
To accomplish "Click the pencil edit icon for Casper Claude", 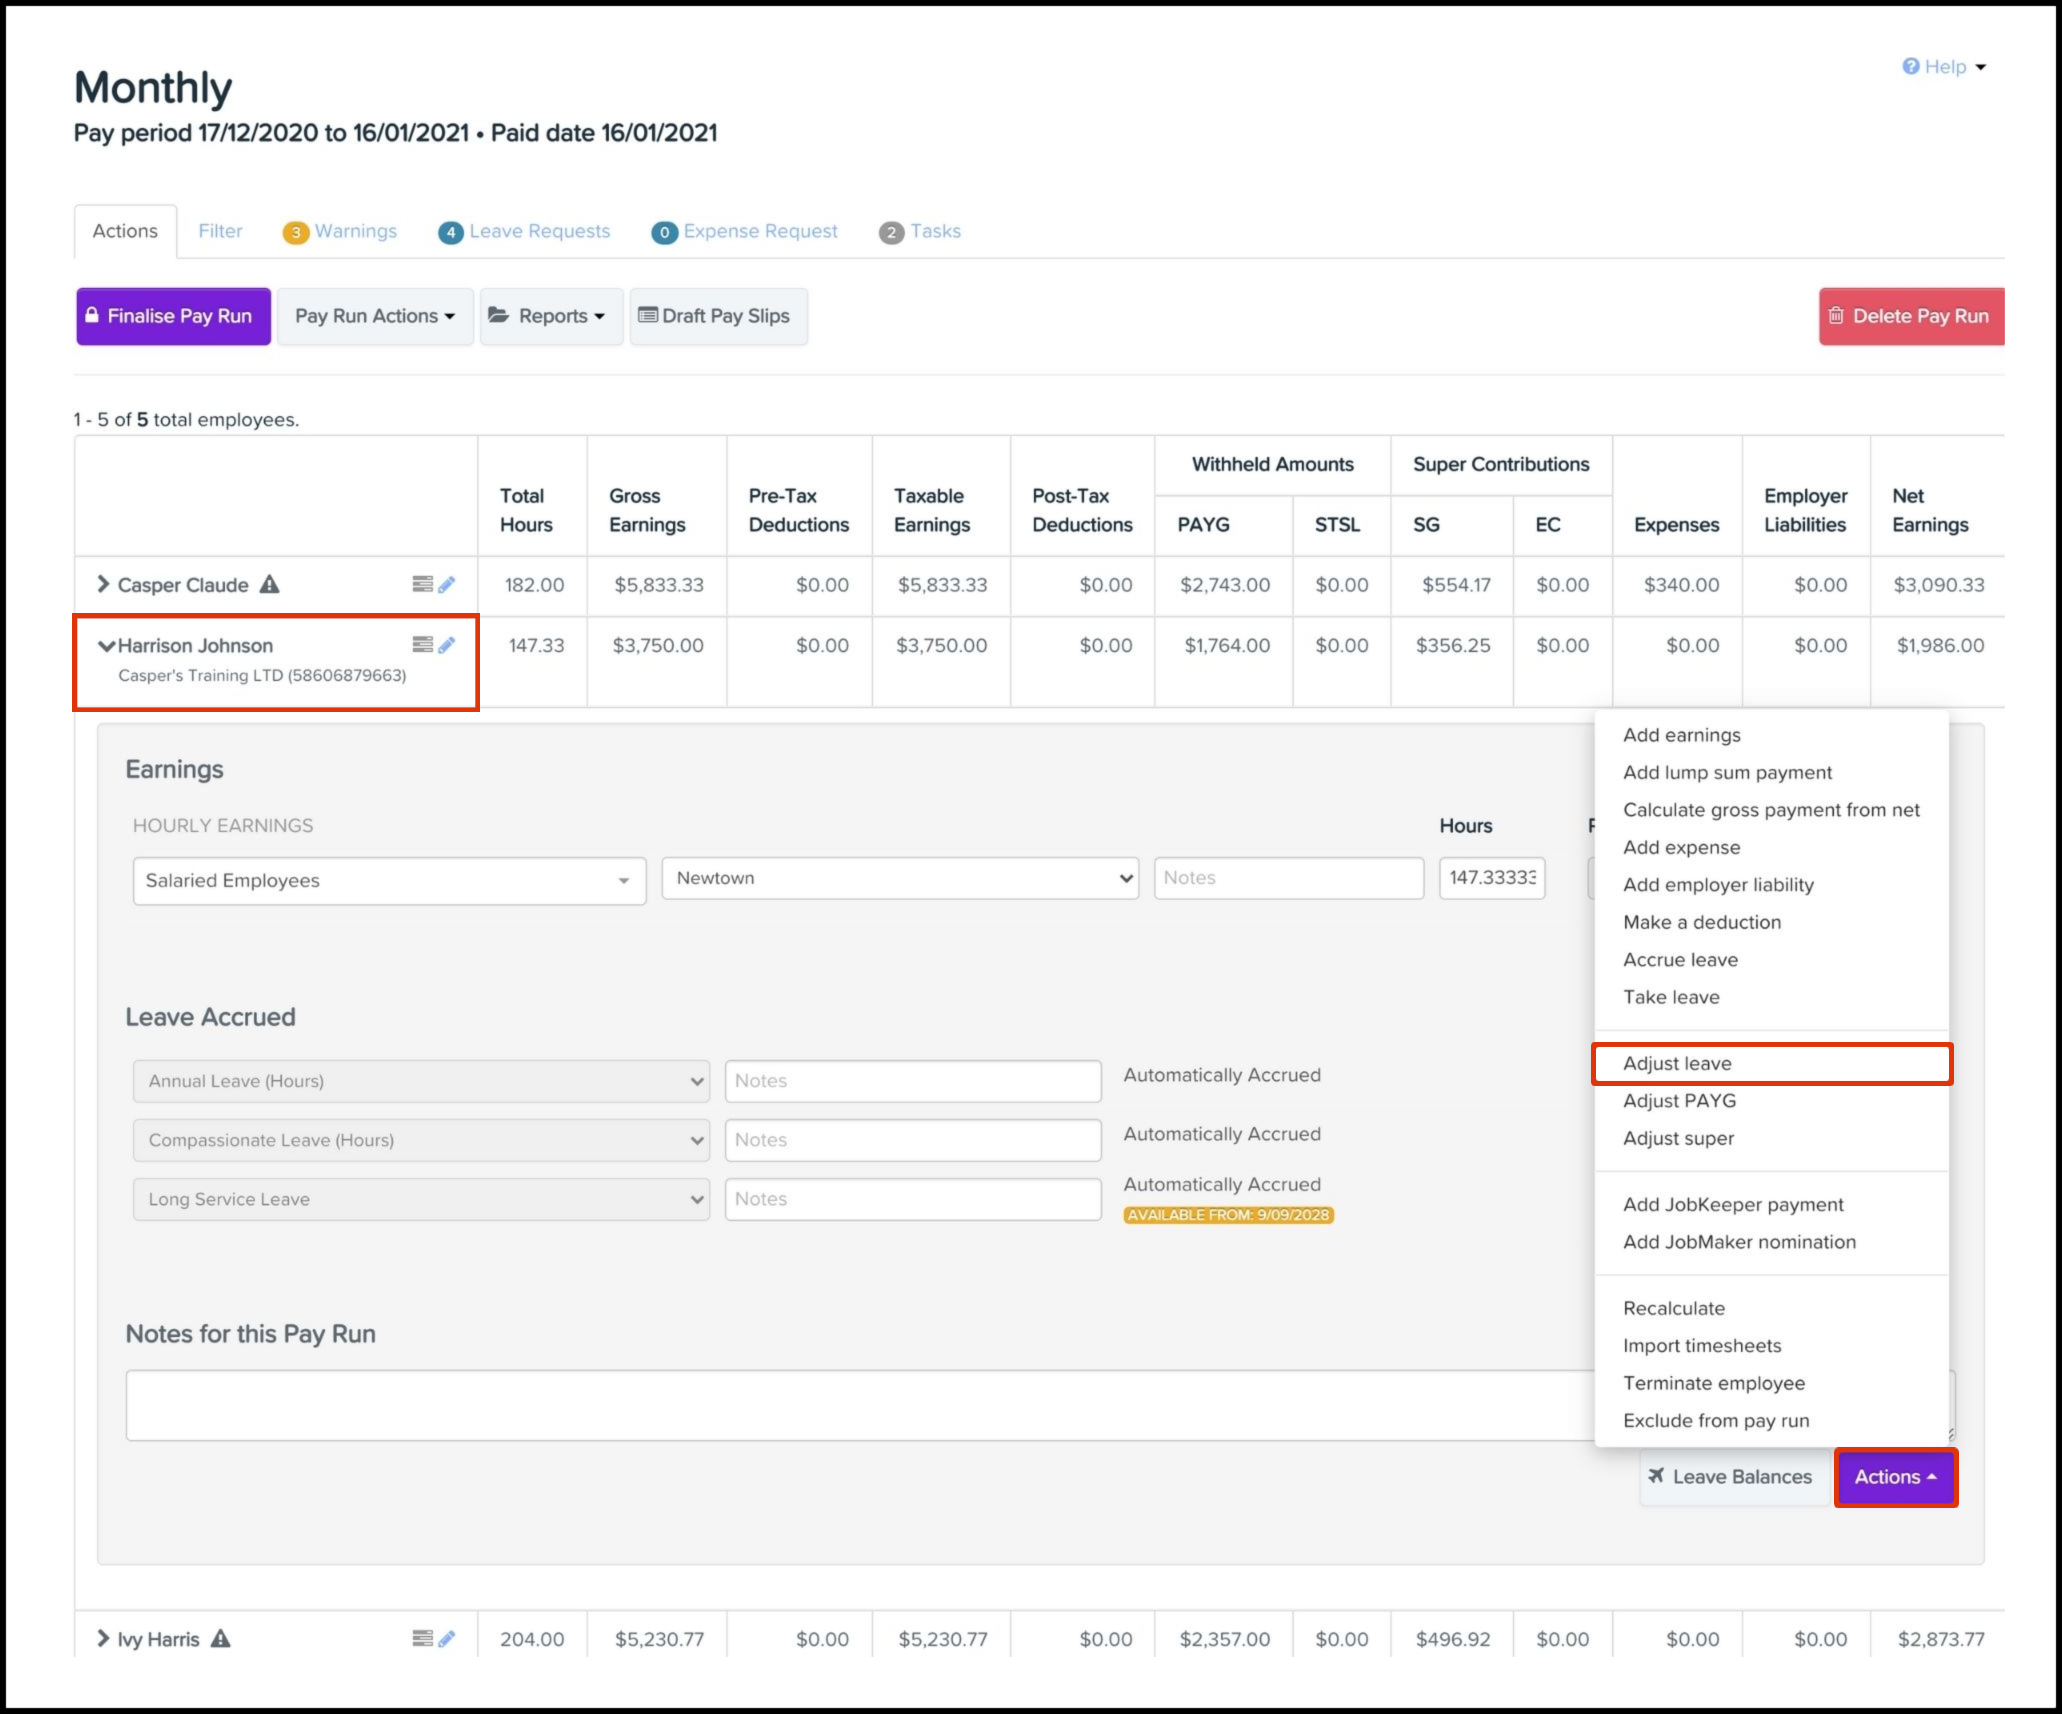I will [x=447, y=584].
